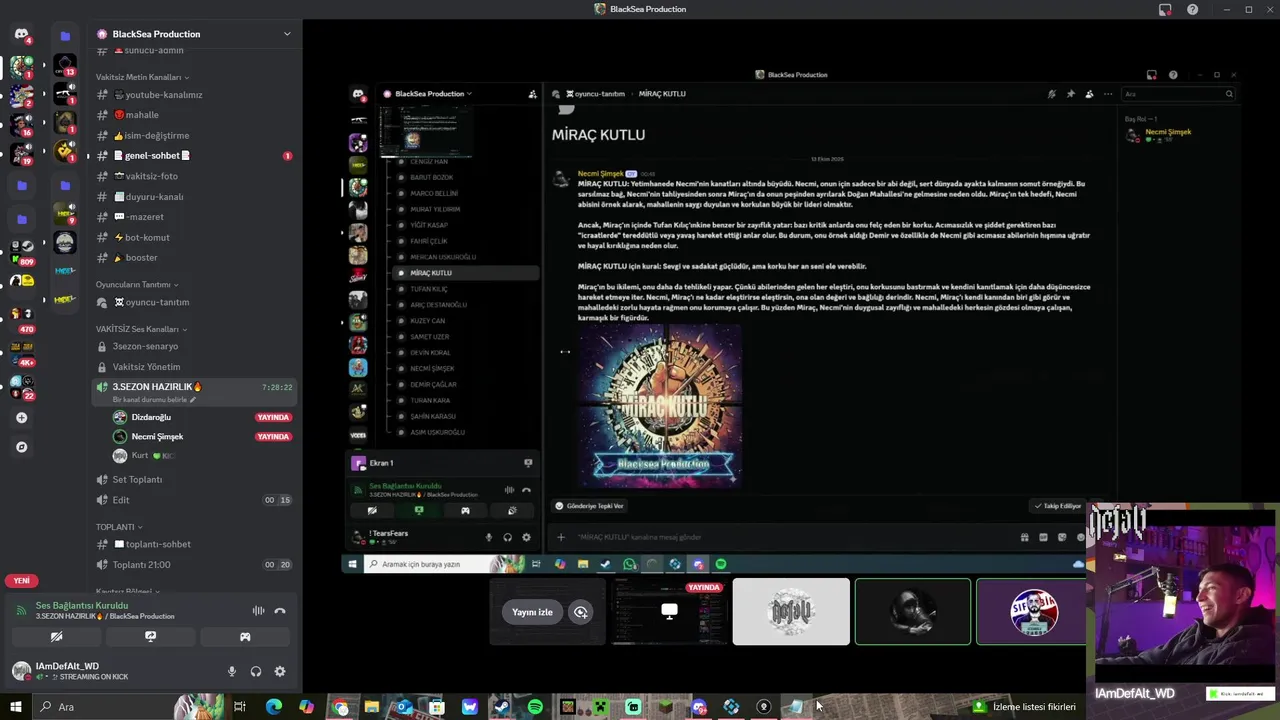
Task: Open Discord help question mark icon
Action: [1192, 9]
